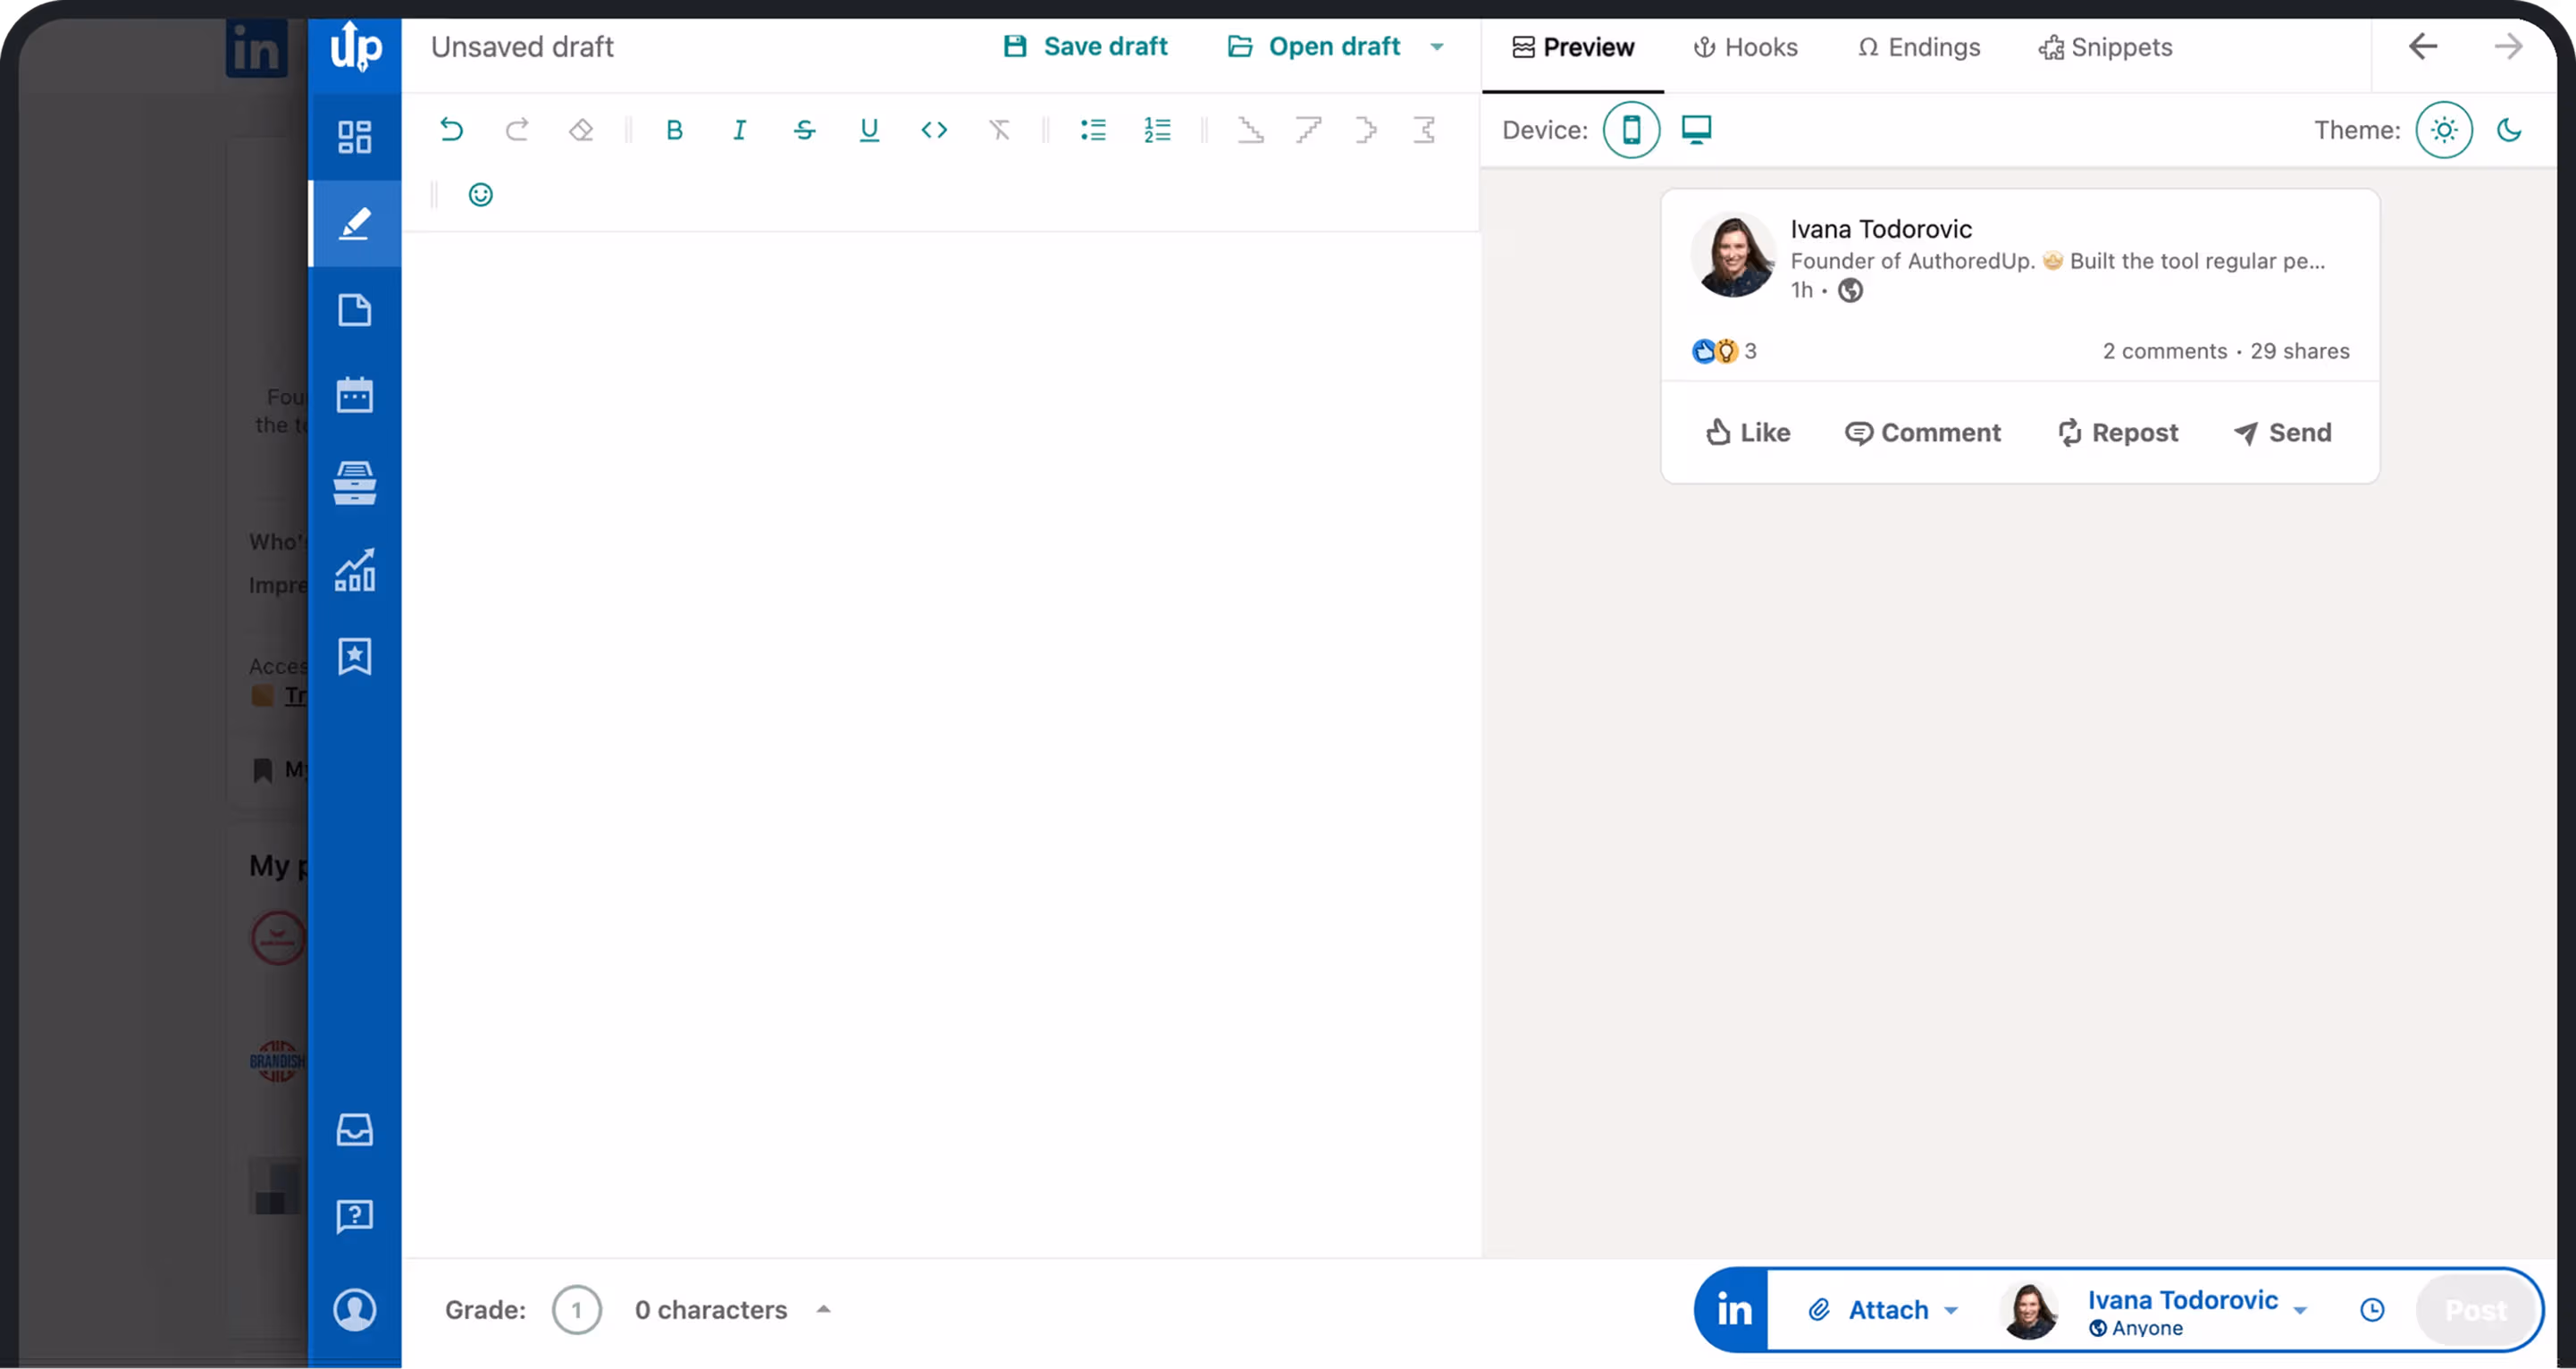This screenshot has width=2576, height=1369.
Task: Switch to the Snippets tab
Action: (x=2105, y=47)
